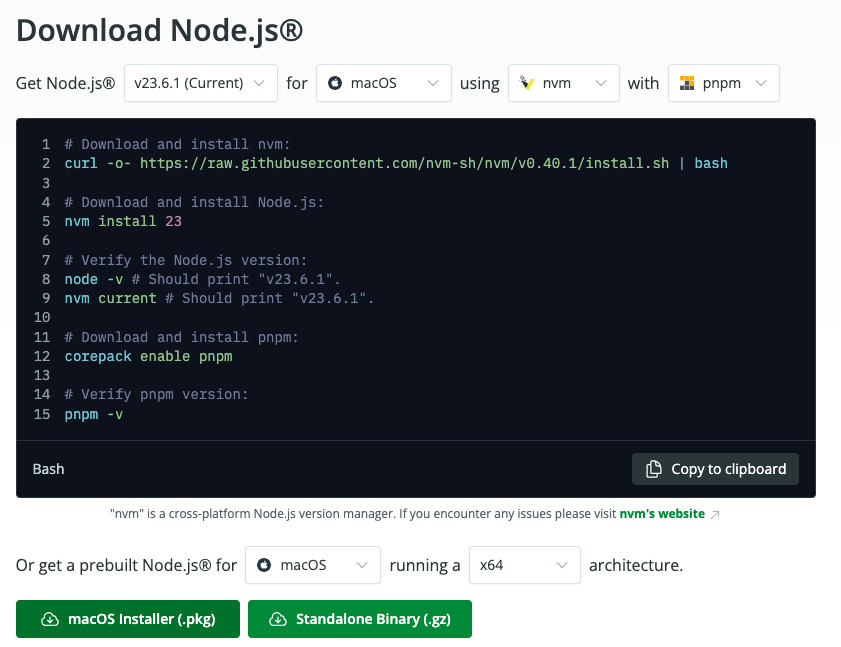
Task: Expand the pnpm package manager dropdown chevron
Action: [x=761, y=83]
